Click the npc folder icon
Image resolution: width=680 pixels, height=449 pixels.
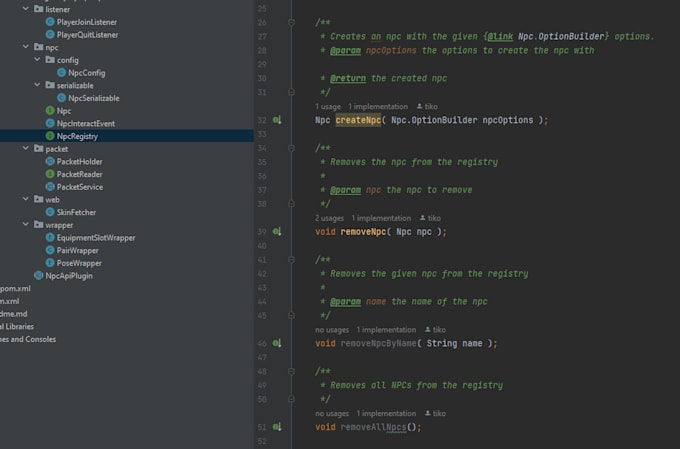(39, 47)
